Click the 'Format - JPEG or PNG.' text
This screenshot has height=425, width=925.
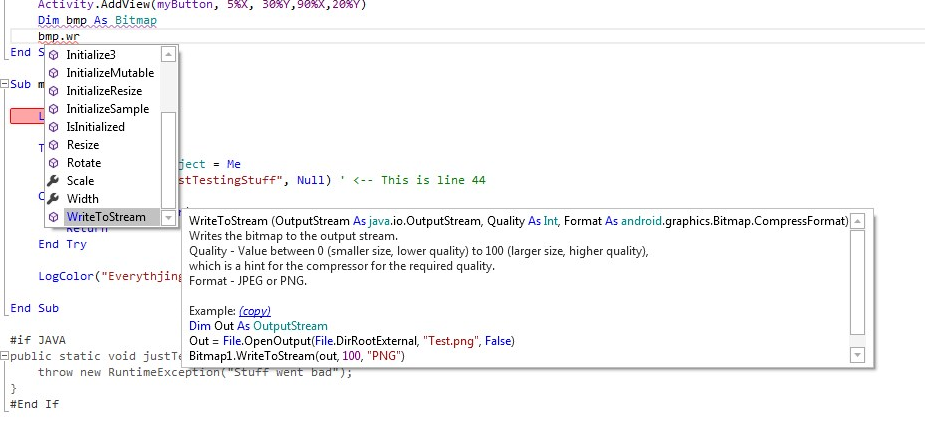coord(248,281)
